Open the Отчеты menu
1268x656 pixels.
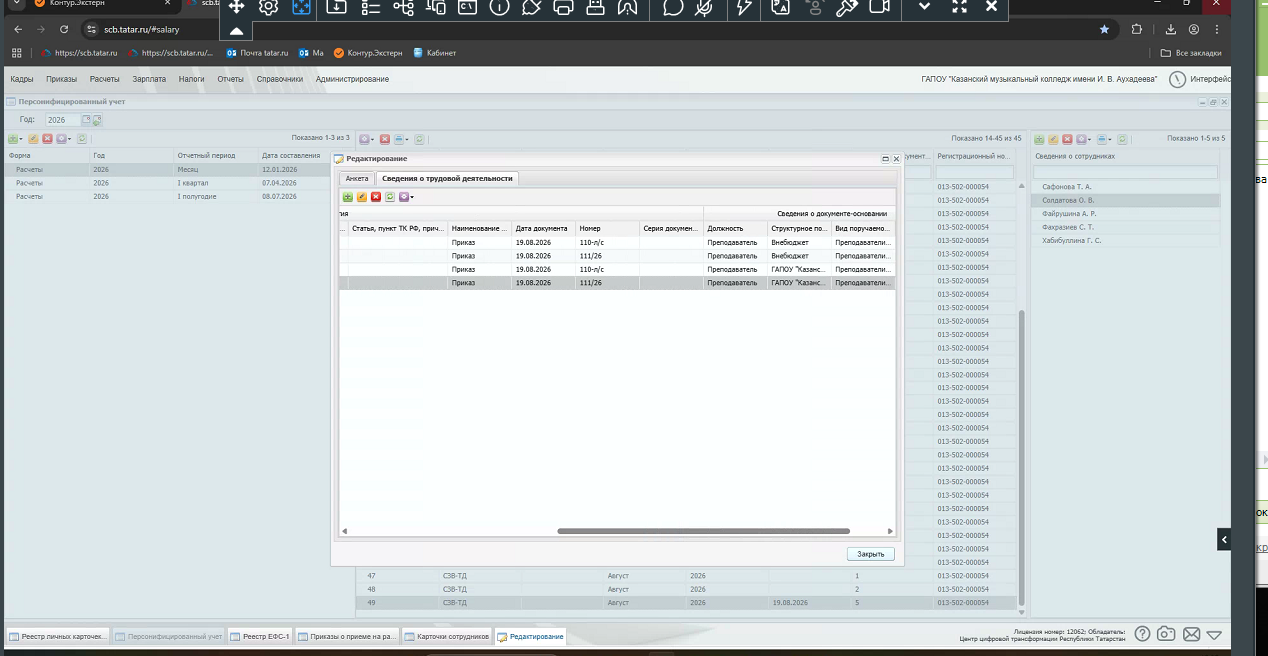(230, 79)
